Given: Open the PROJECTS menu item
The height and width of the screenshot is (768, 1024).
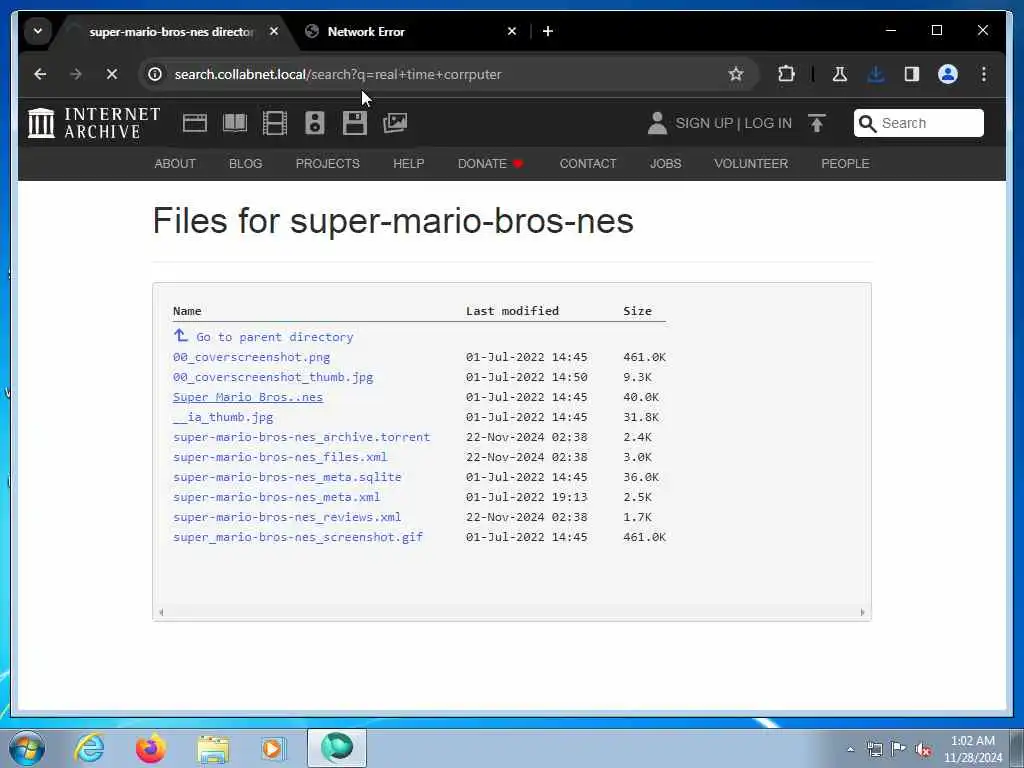Looking at the screenshot, I should pyautogui.click(x=328, y=164).
